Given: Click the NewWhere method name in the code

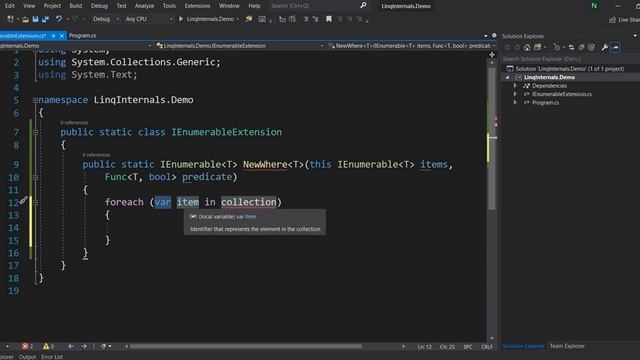Looking at the screenshot, I should (x=265, y=164).
